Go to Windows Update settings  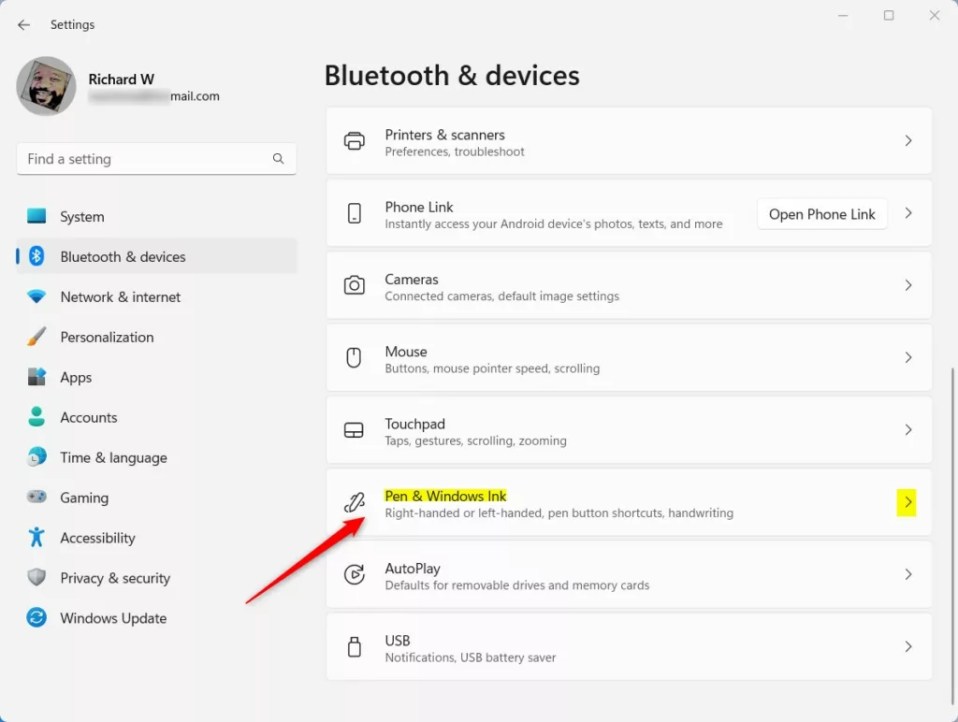pos(113,618)
